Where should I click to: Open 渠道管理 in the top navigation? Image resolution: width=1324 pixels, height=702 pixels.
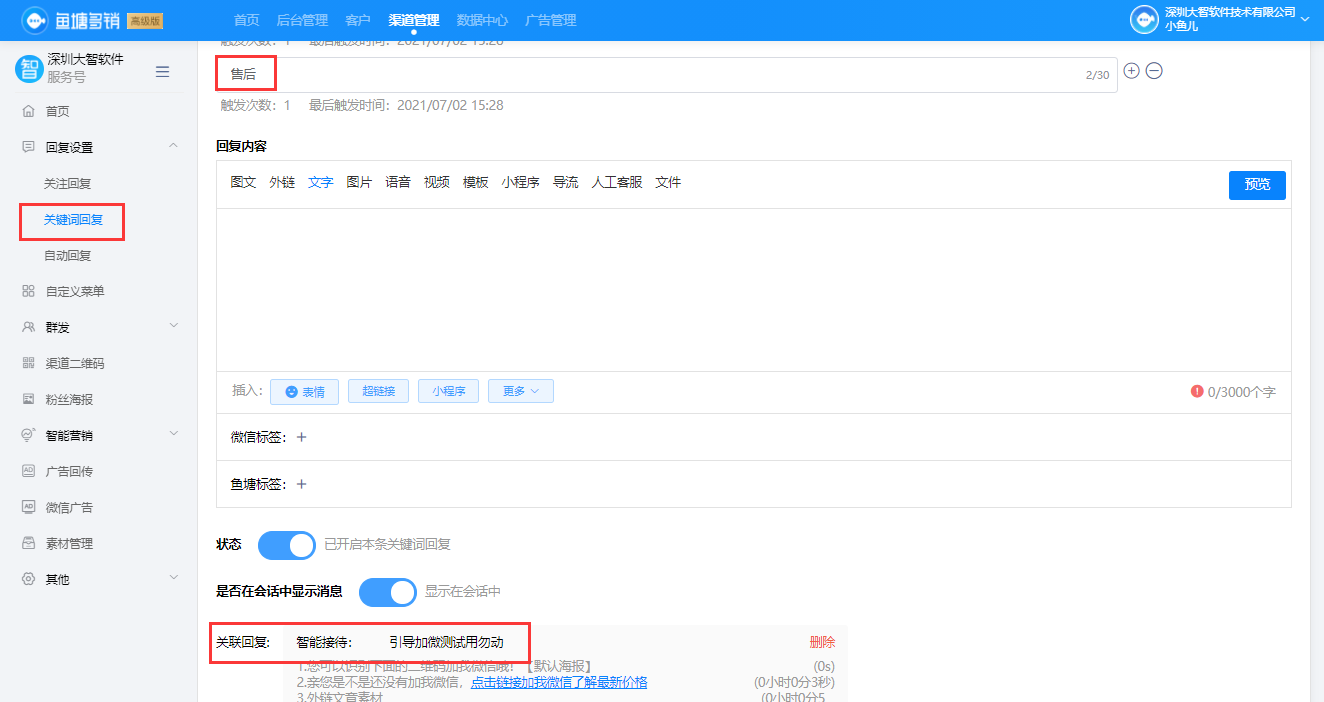(x=414, y=20)
